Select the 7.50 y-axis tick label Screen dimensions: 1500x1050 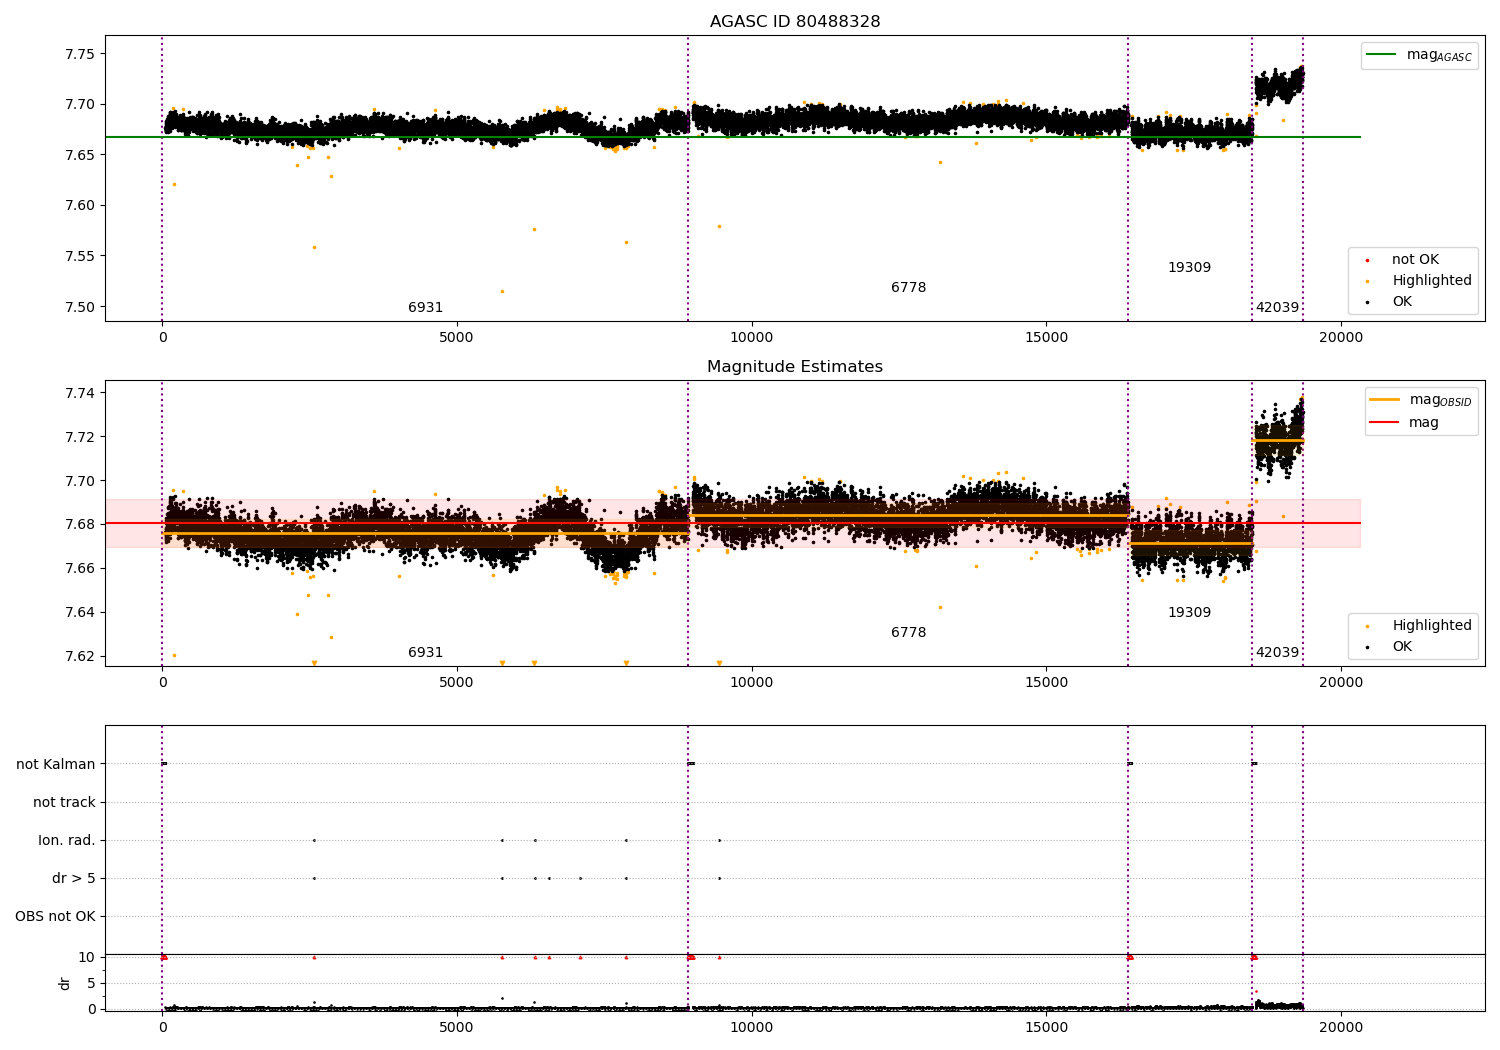point(80,307)
